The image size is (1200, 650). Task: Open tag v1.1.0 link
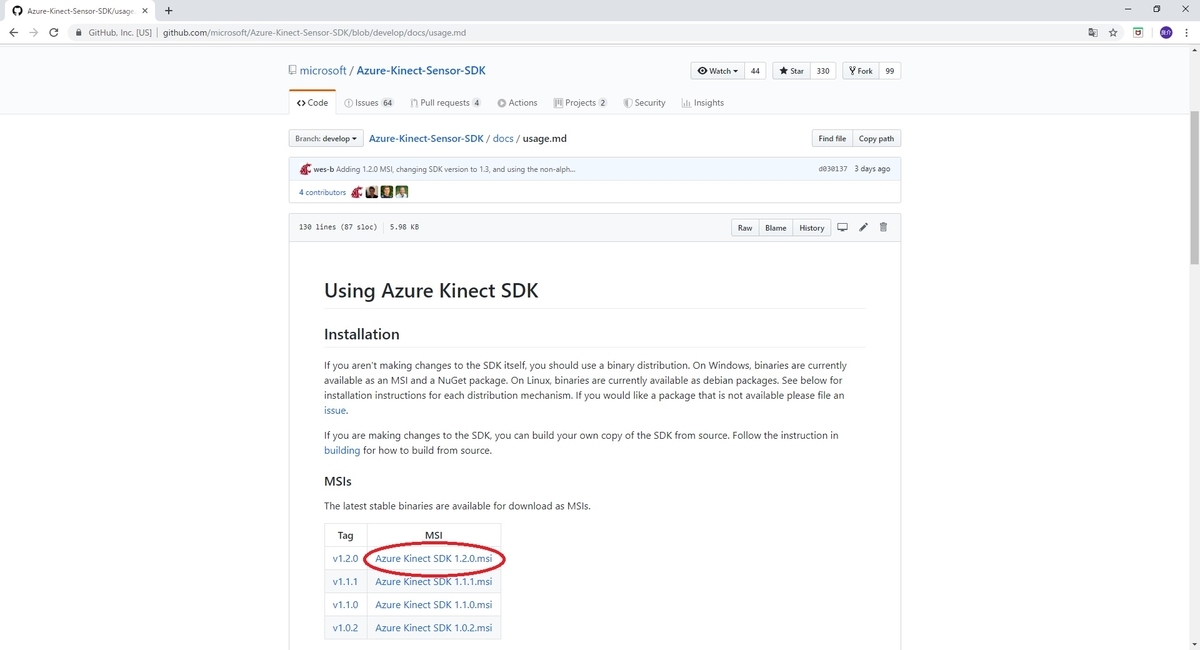(x=345, y=604)
